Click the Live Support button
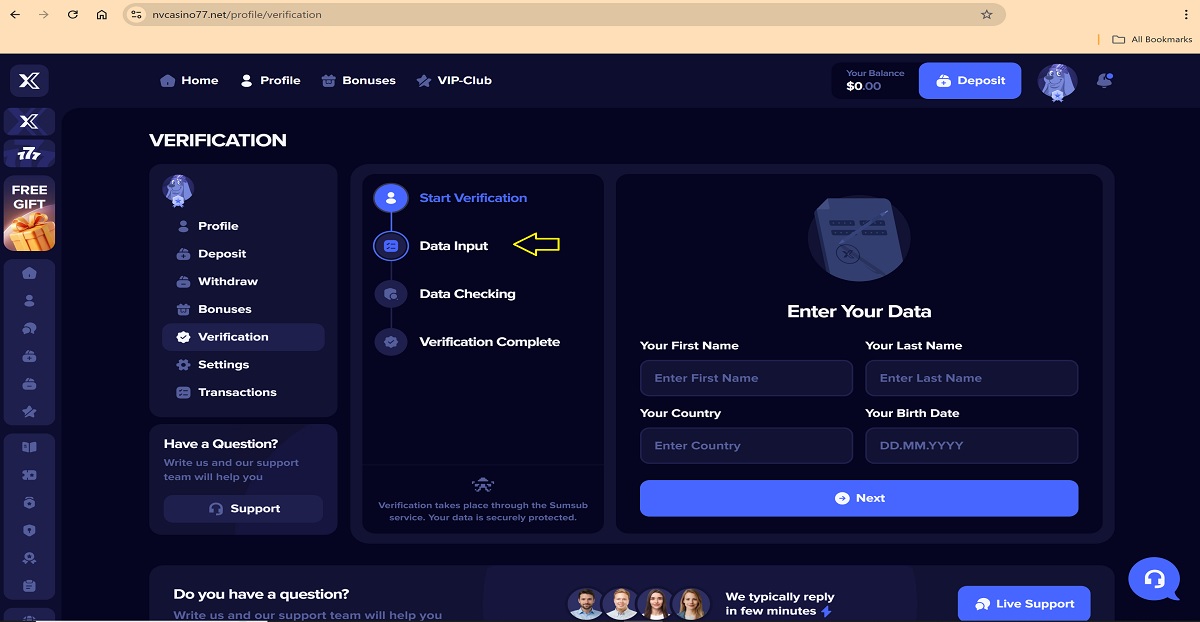 point(1024,604)
